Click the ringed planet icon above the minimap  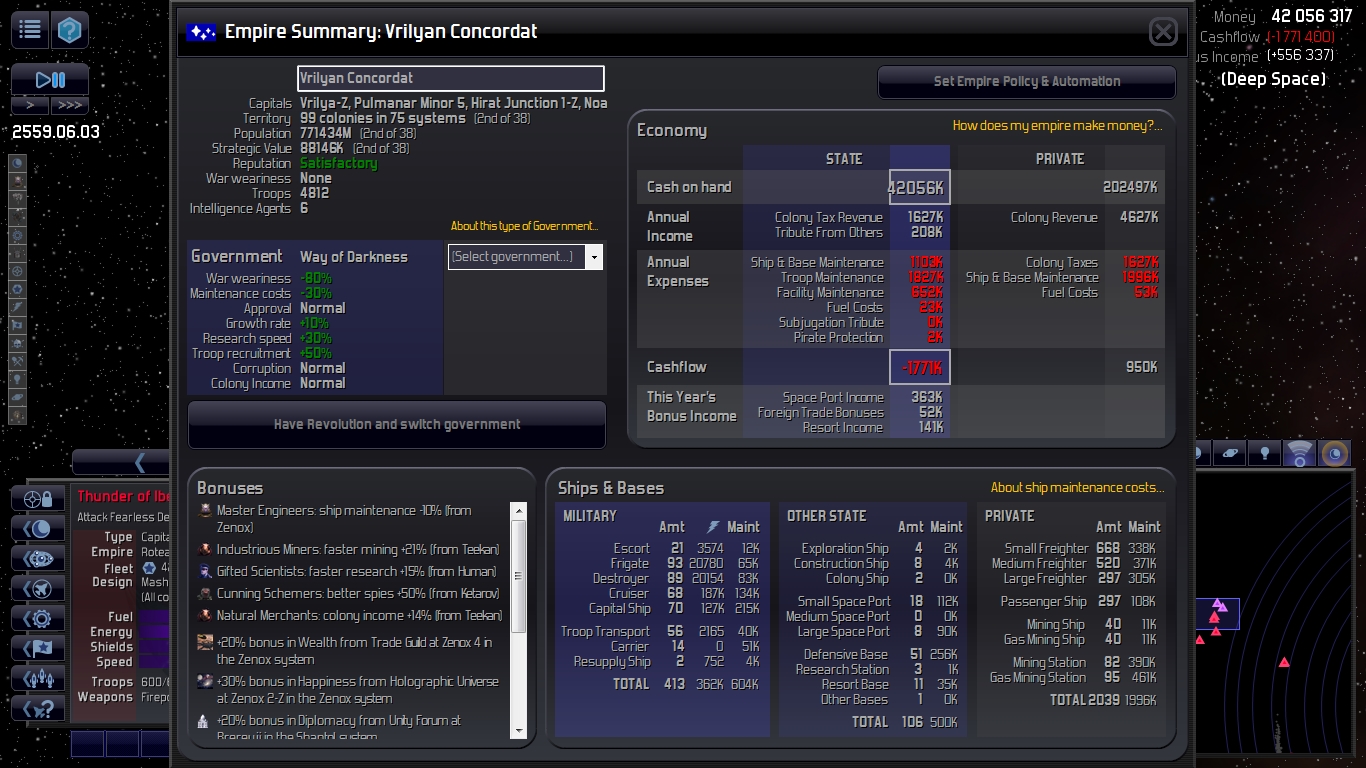1231,454
